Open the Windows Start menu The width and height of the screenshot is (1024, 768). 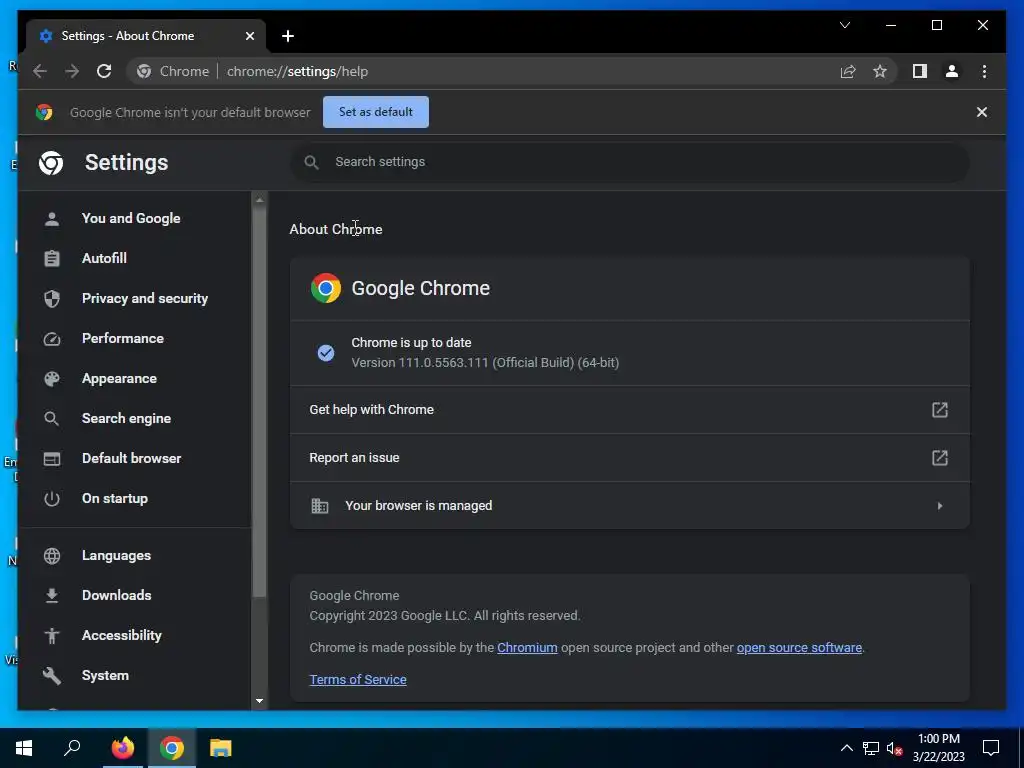[24, 748]
